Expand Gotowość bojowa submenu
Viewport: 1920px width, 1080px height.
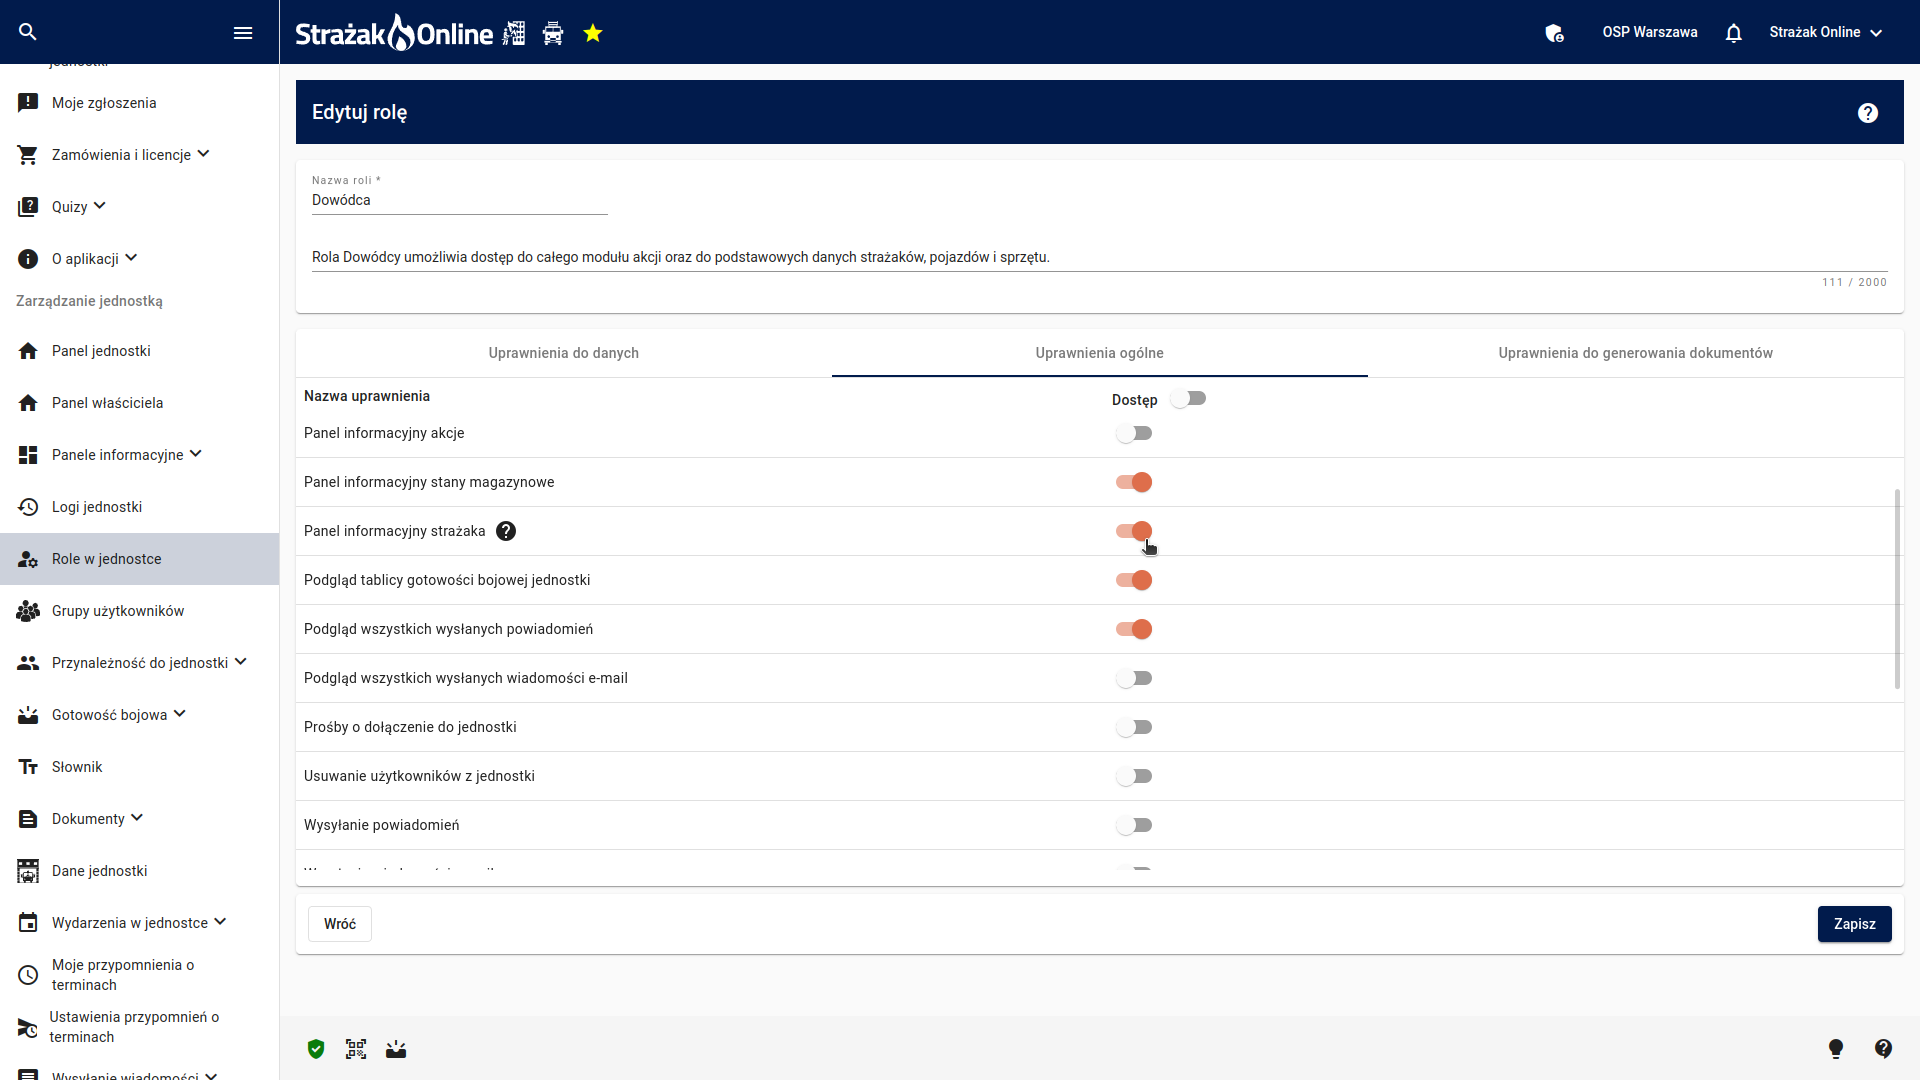point(180,714)
